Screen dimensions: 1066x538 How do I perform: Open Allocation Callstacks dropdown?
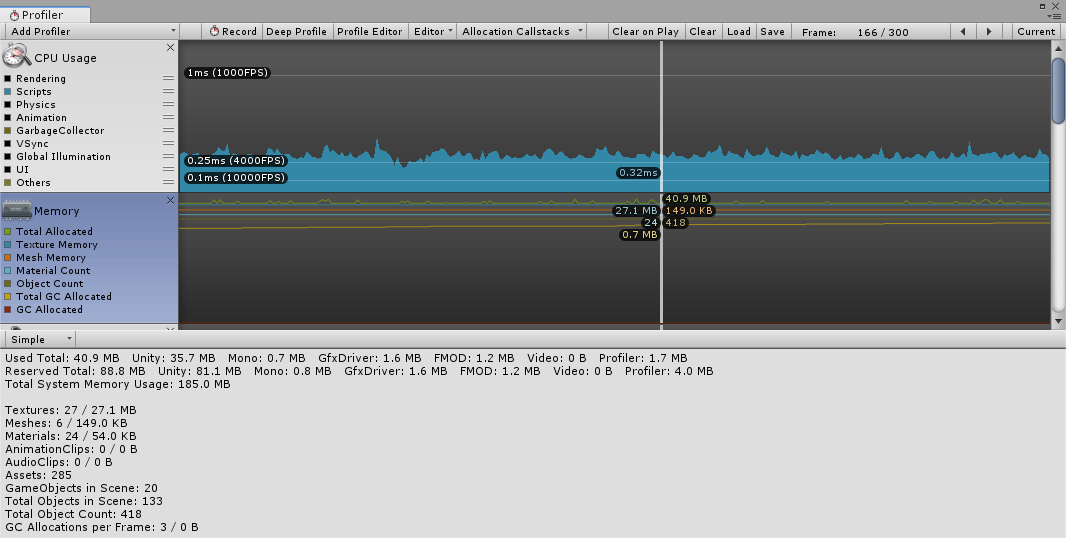521,31
